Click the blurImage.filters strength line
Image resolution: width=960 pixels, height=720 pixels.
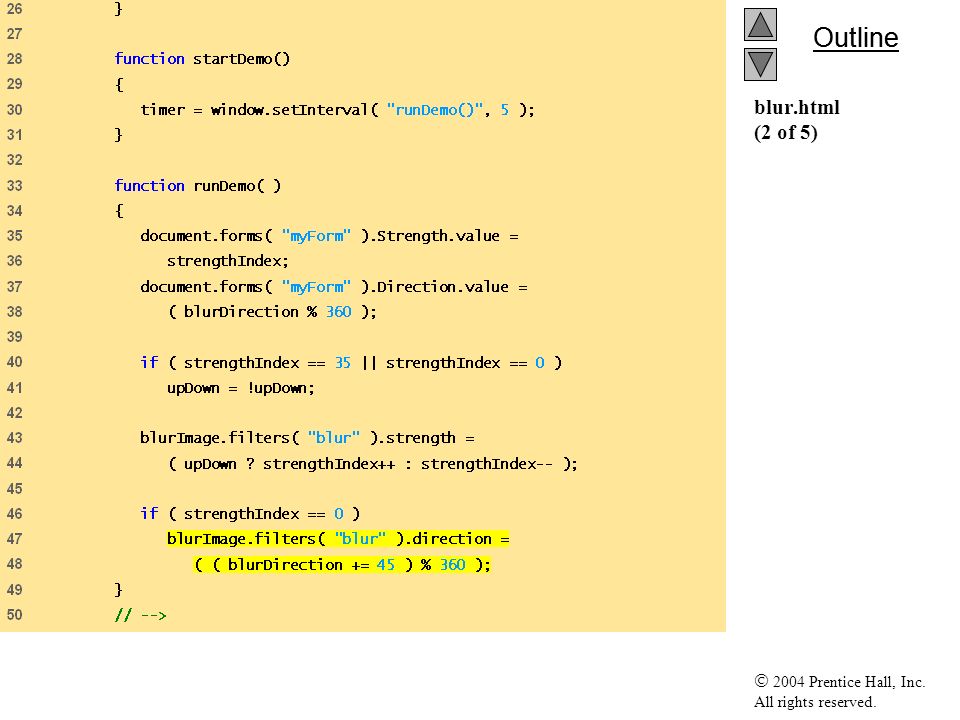[307, 438]
